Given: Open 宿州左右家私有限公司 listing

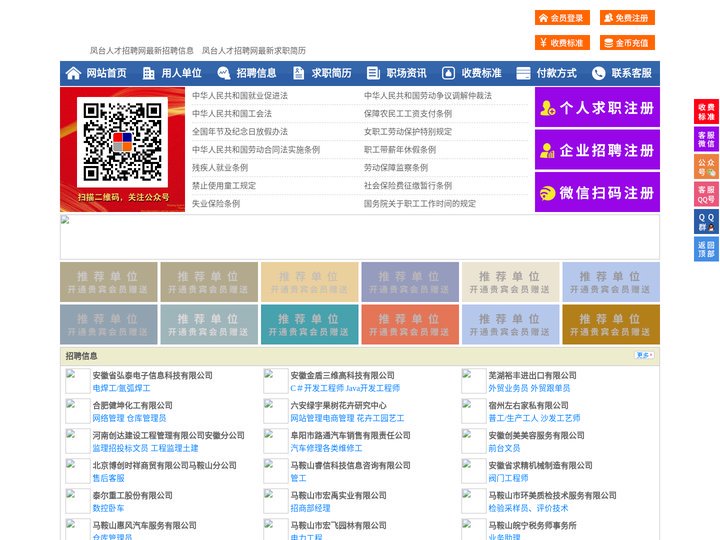Looking at the screenshot, I should click(528, 405).
